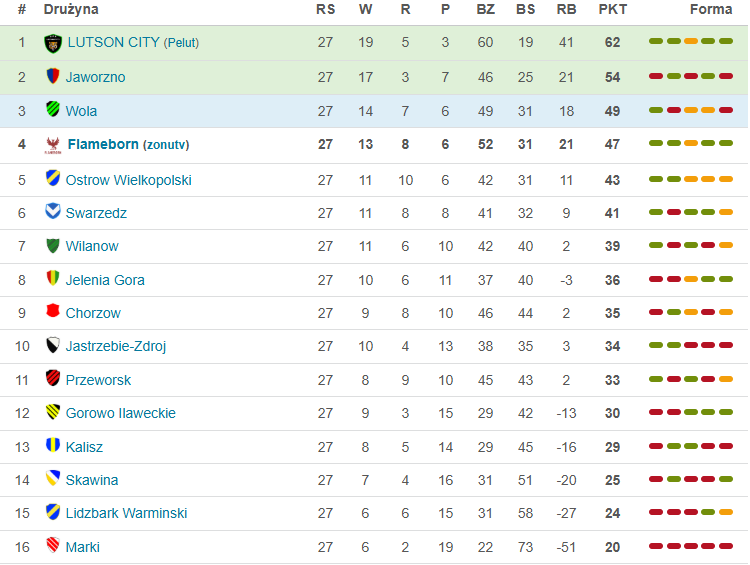Click the Marki red striped shield icon
This screenshot has height=565, width=750.
pos(53,546)
